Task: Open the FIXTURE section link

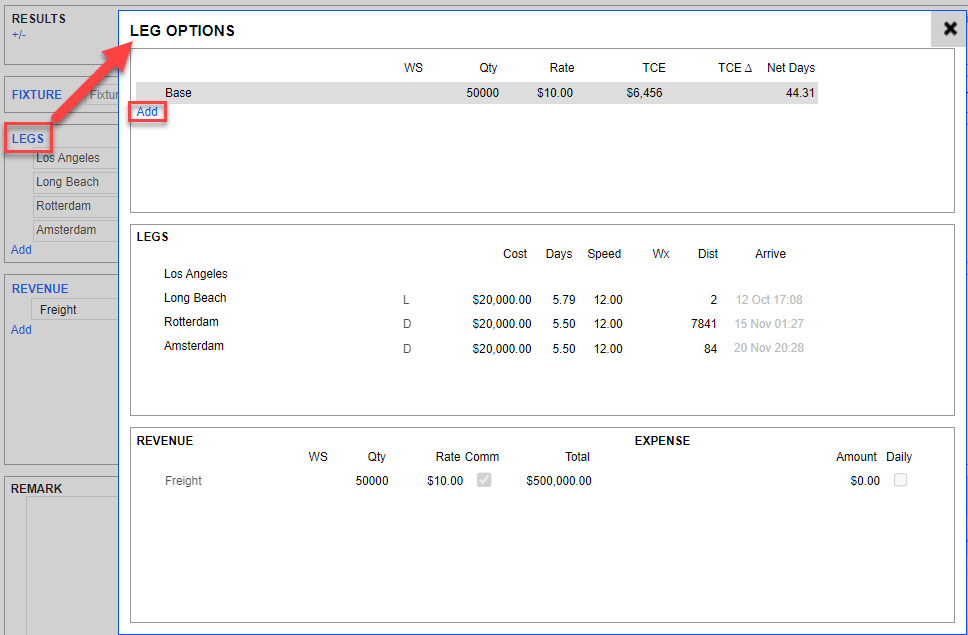Action: coord(37,95)
